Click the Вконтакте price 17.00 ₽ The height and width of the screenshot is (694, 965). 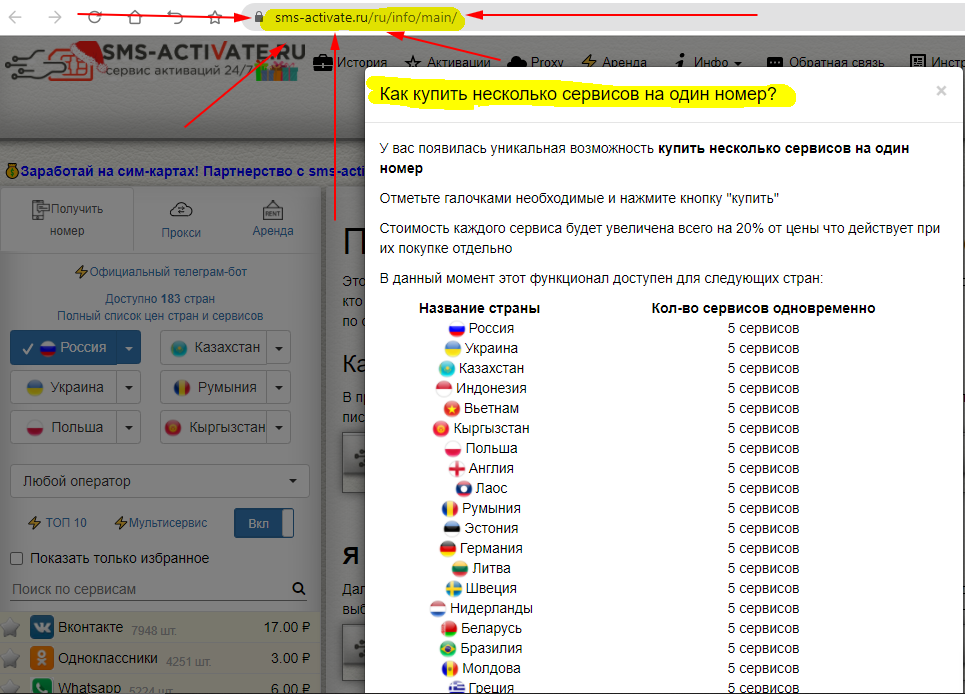287,628
